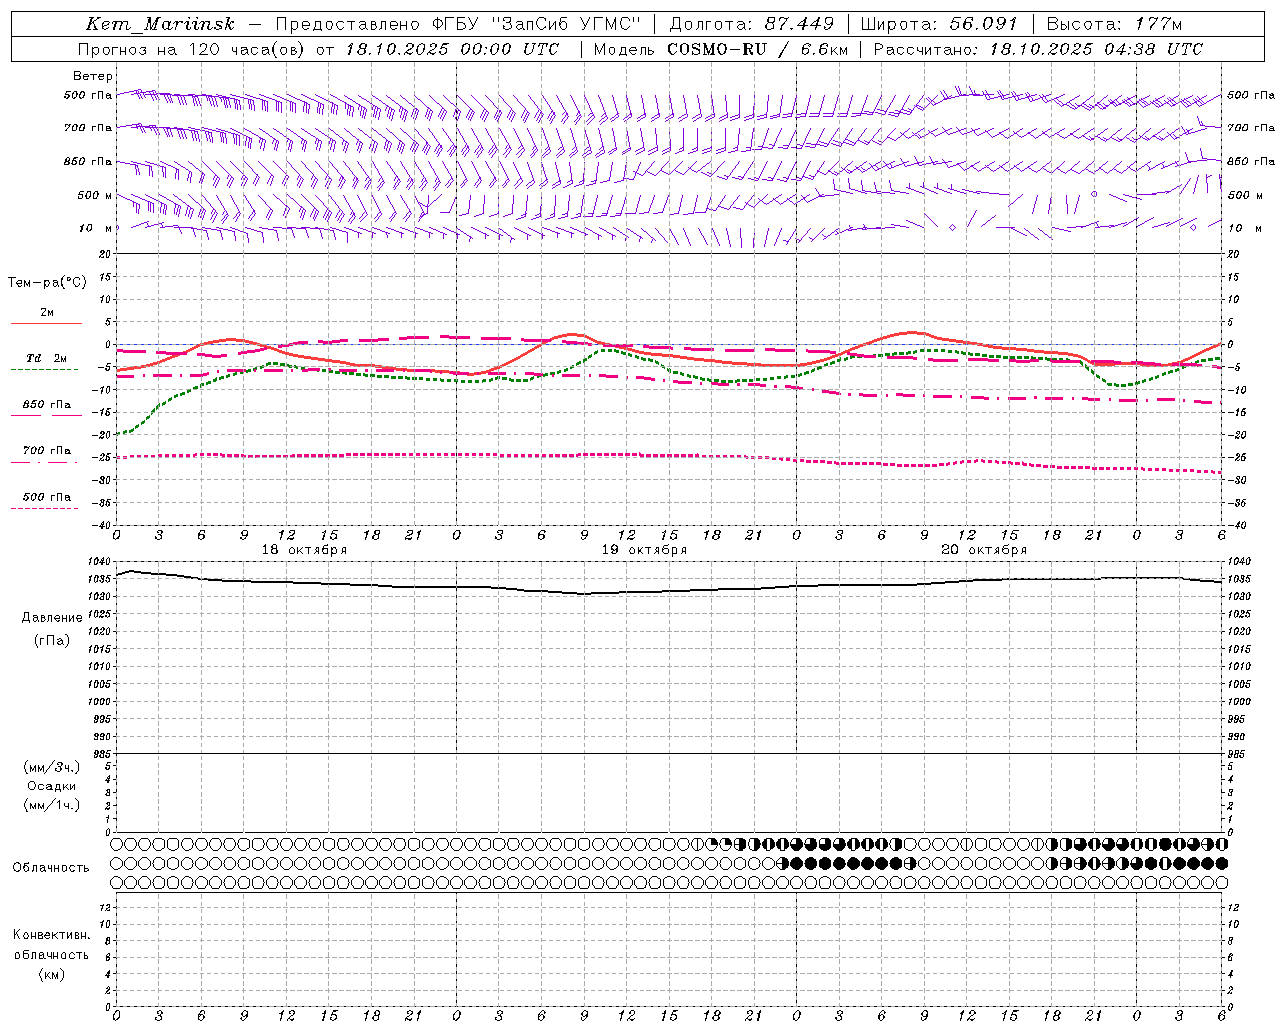Click the 20 value on right temperature axis

(1234, 254)
